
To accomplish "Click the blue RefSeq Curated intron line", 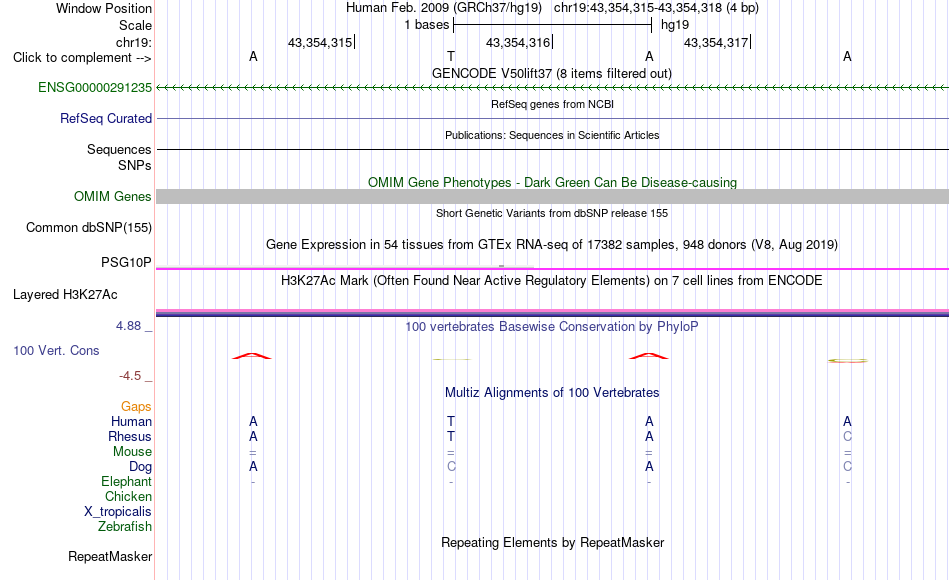I will point(552,118).
